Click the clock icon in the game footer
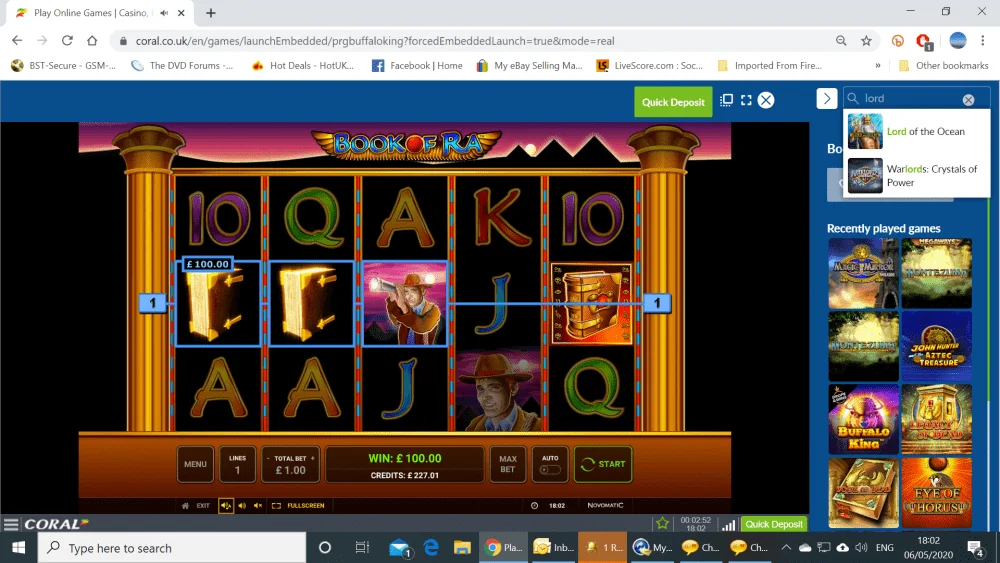The width and height of the screenshot is (1000, 563). pos(534,506)
